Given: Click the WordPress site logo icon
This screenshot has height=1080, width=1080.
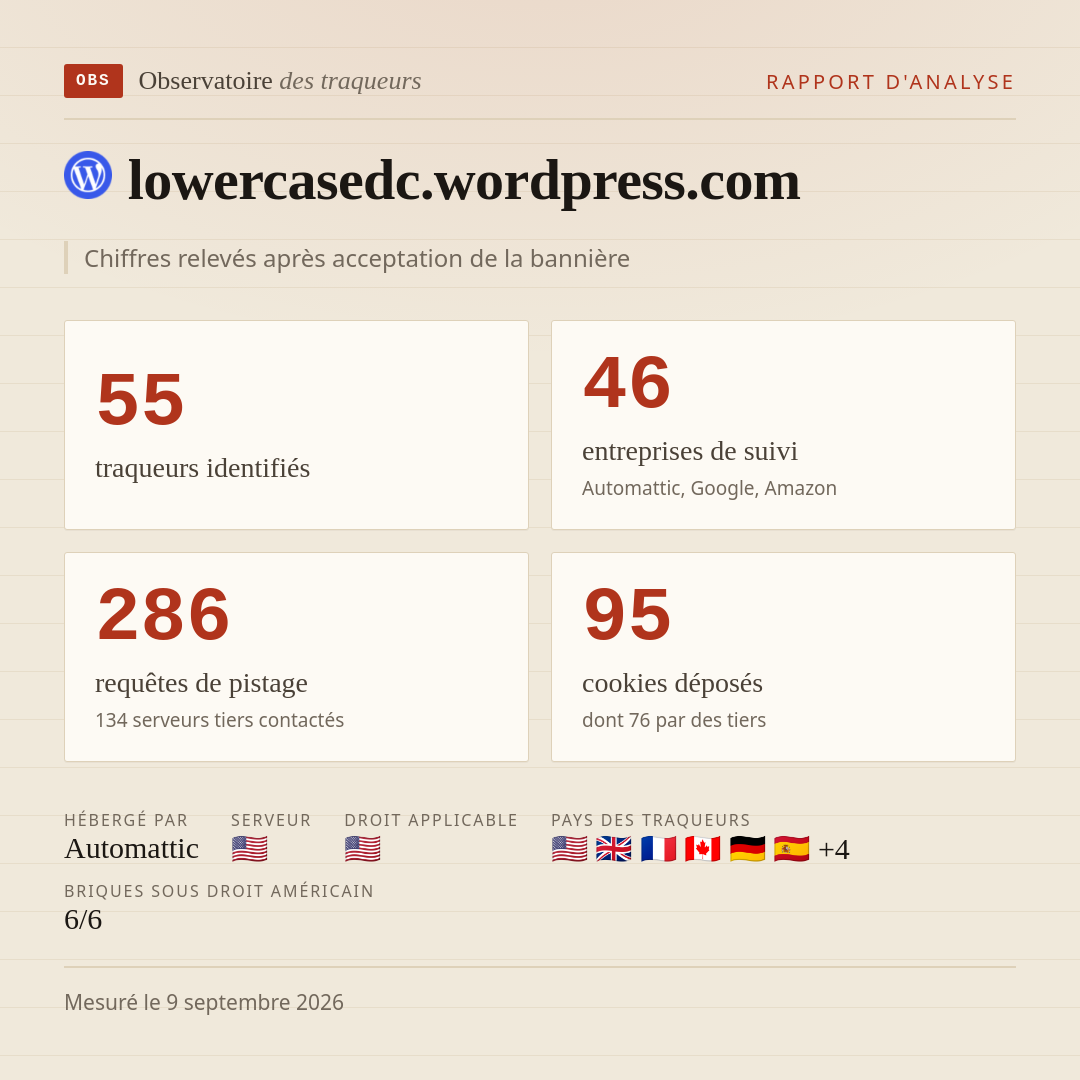Looking at the screenshot, I should [x=88, y=175].
